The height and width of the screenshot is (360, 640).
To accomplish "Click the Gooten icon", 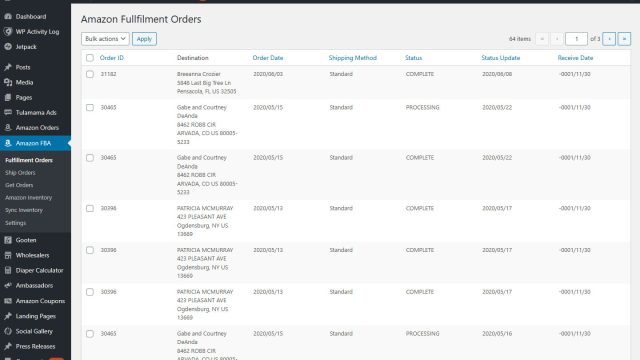I will (8, 240).
